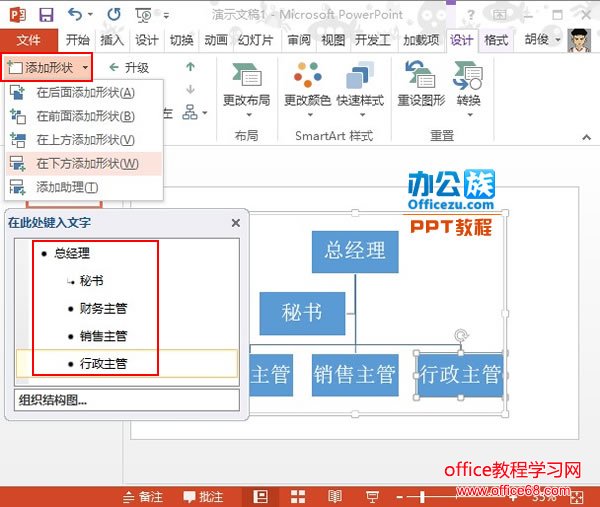This screenshot has width=600, height=507.
Task: Open the 审阅 ribbon tab
Action: pyautogui.click(x=299, y=40)
